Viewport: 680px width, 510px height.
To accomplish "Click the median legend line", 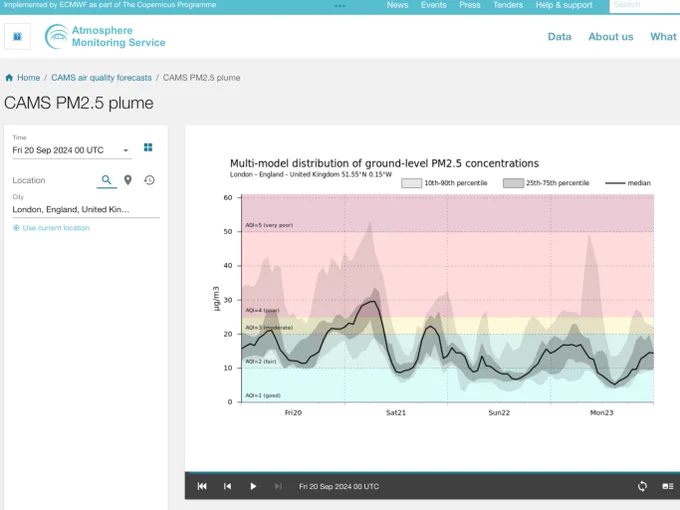I will 615,183.
